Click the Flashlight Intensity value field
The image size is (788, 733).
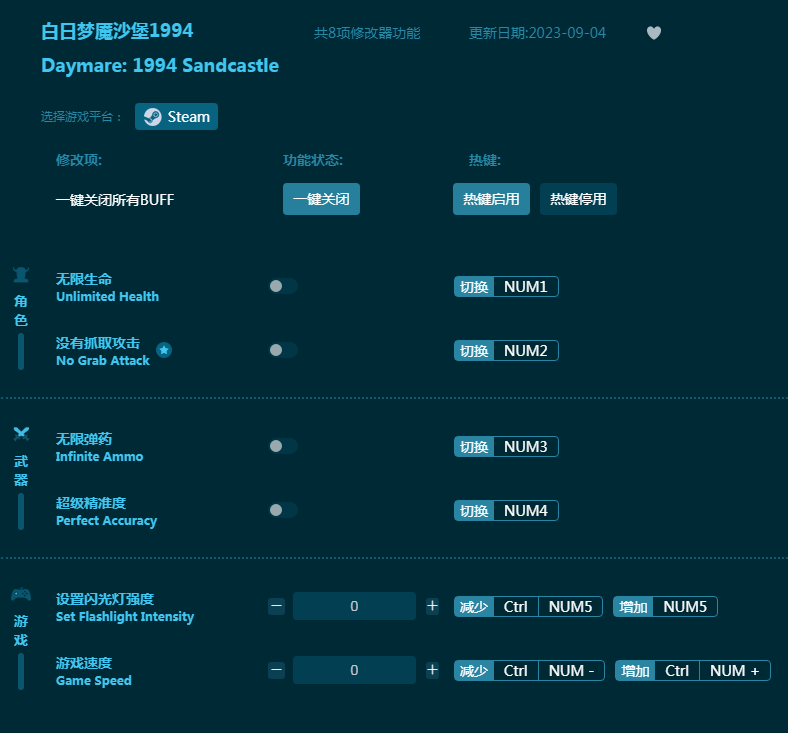click(354, 606)
